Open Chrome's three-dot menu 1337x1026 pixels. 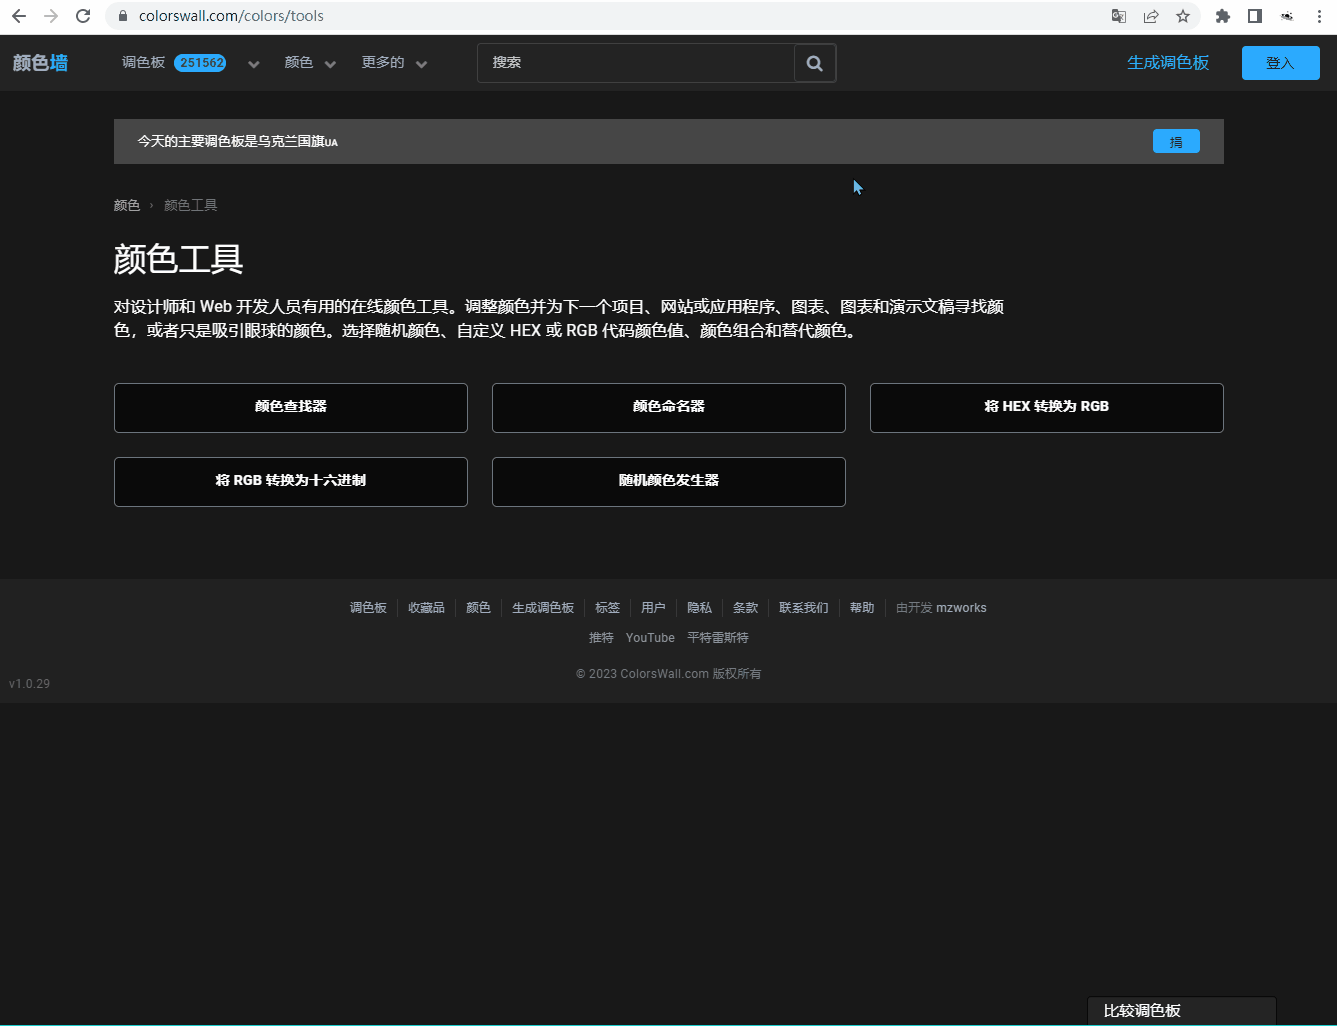(x=1319, y=16)
